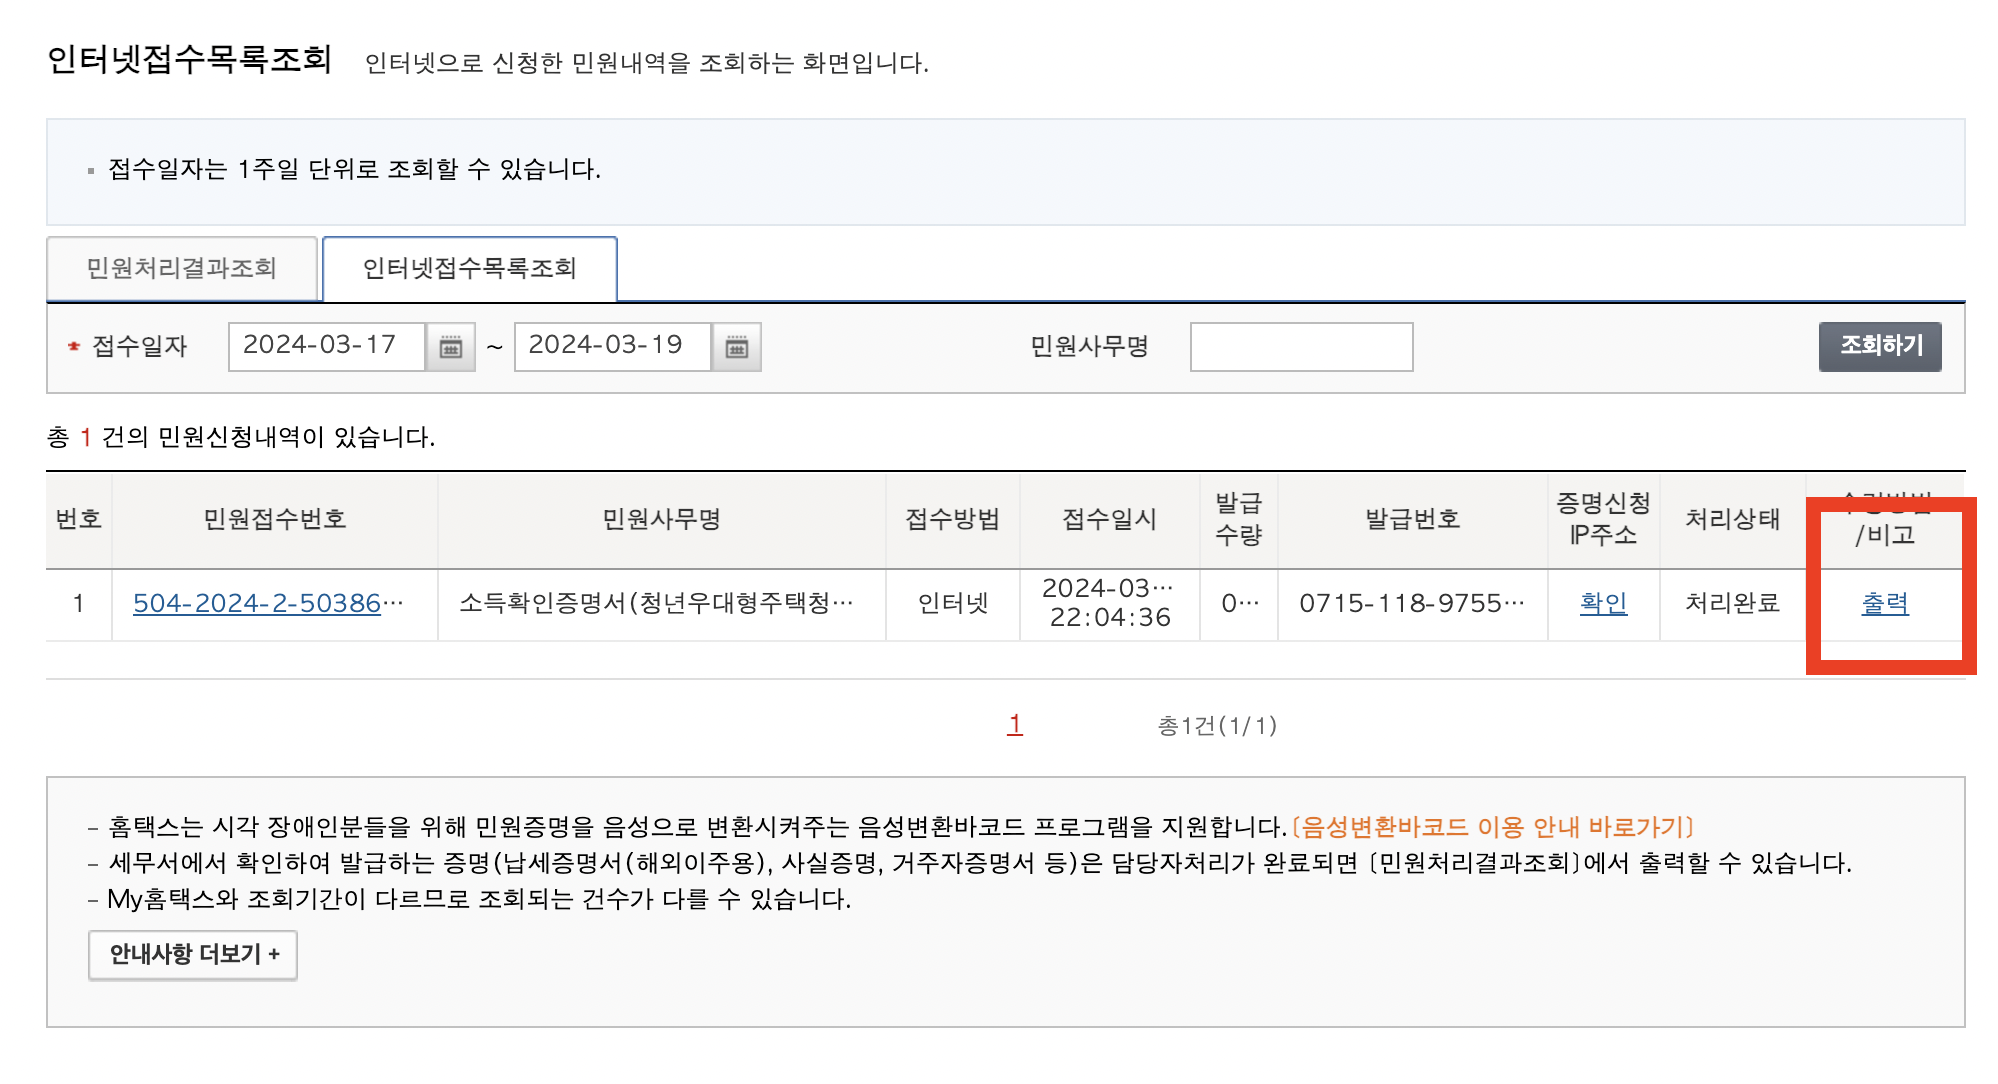Open the end date calendar picker icon
Viewport: 1998px width, 1084px height.
(737, 347)
